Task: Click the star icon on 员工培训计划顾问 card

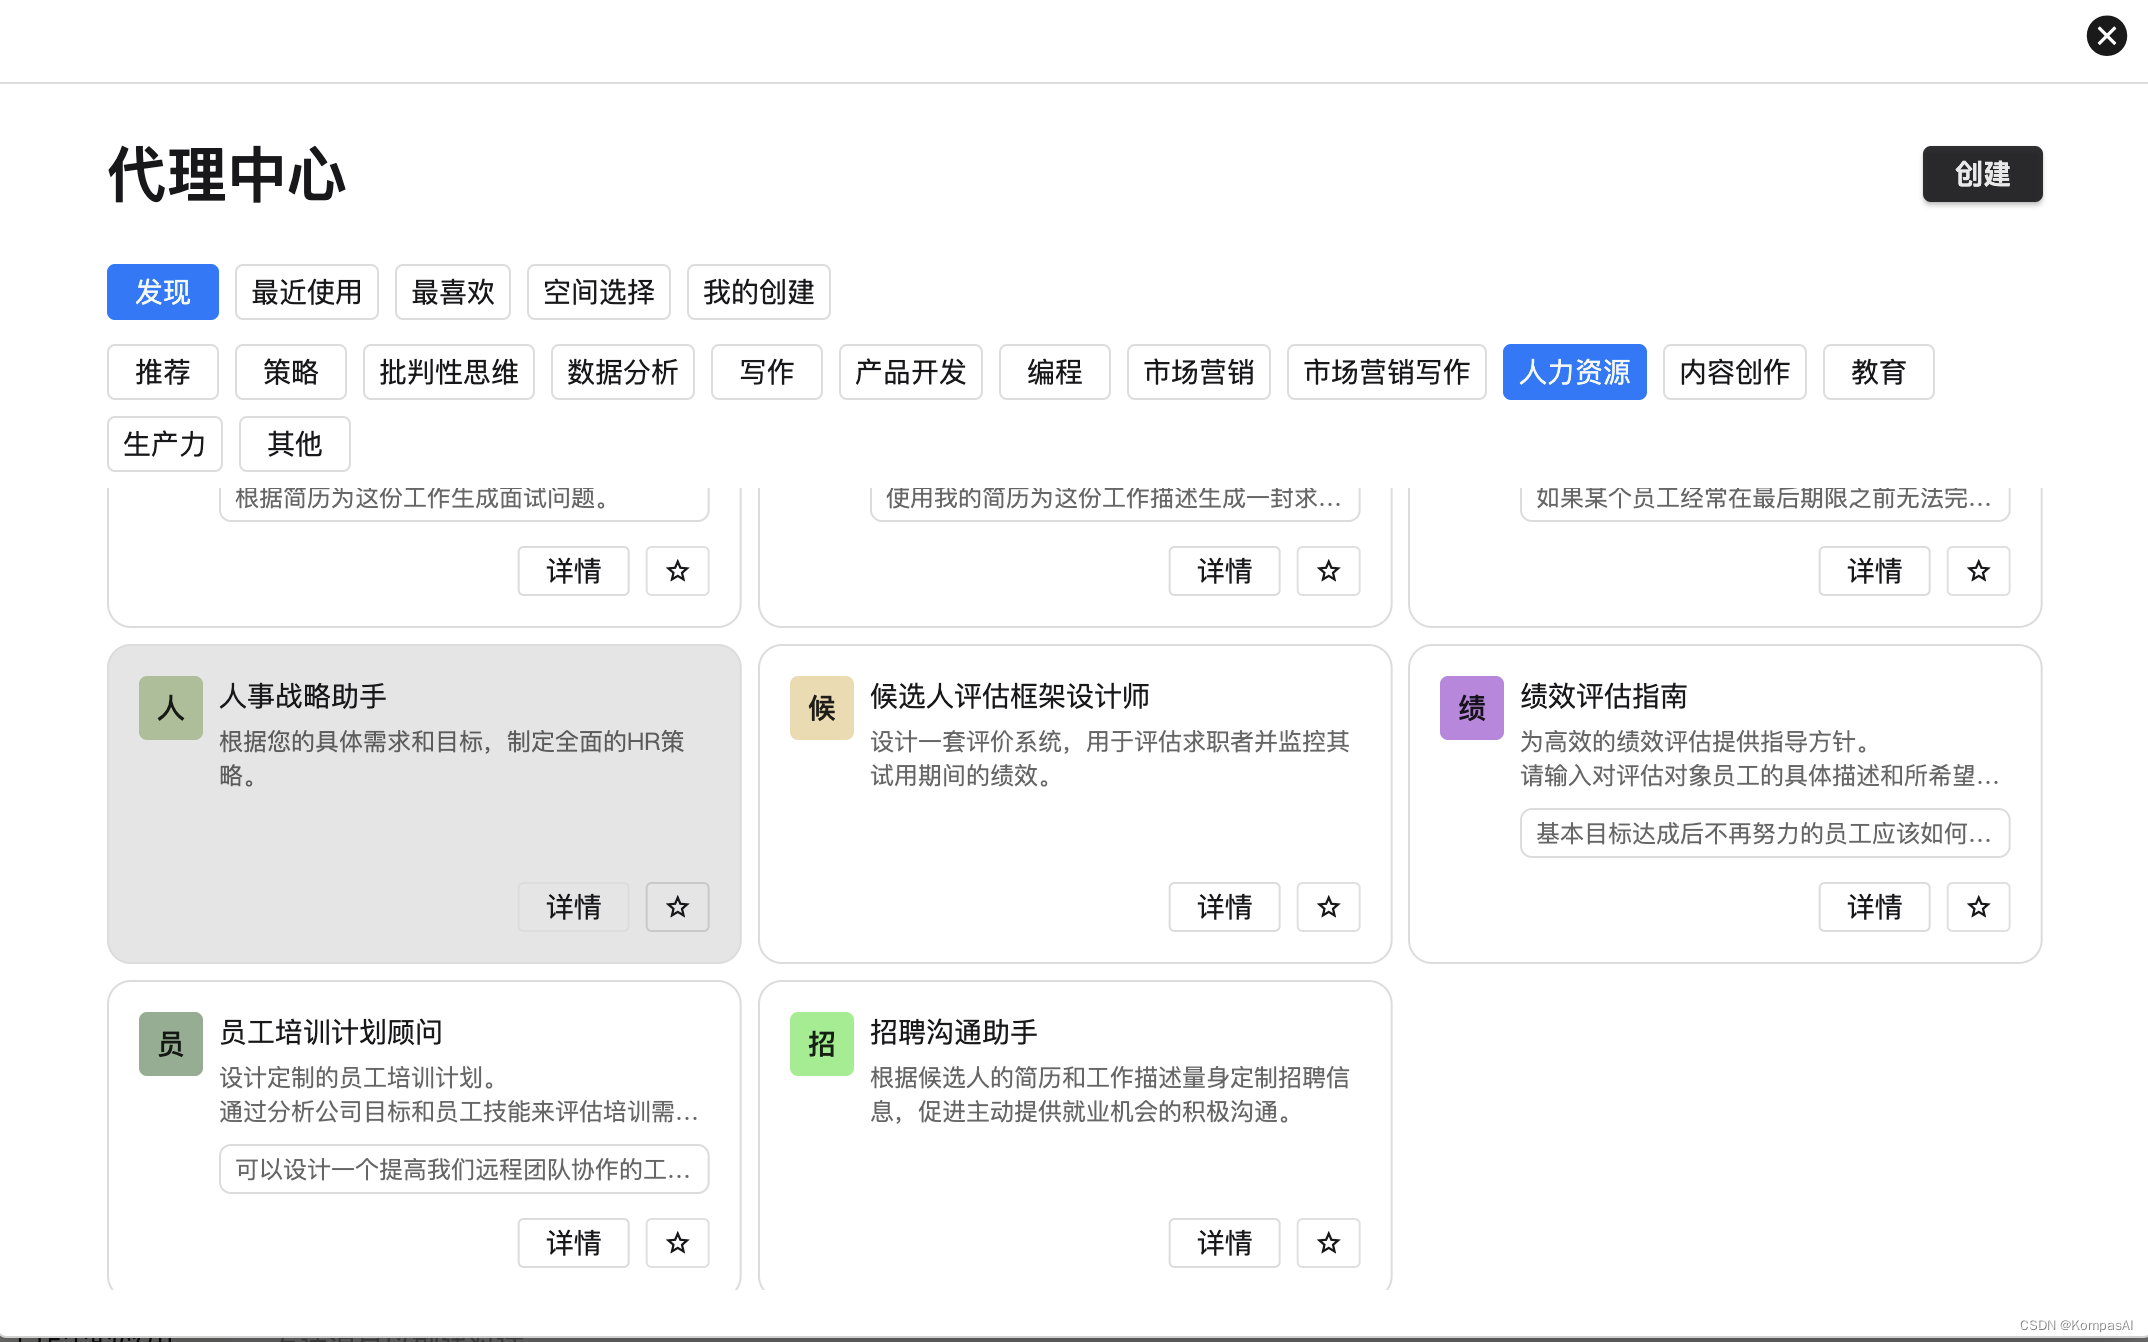Action: pyautogui.click(x=677, y=1243)
